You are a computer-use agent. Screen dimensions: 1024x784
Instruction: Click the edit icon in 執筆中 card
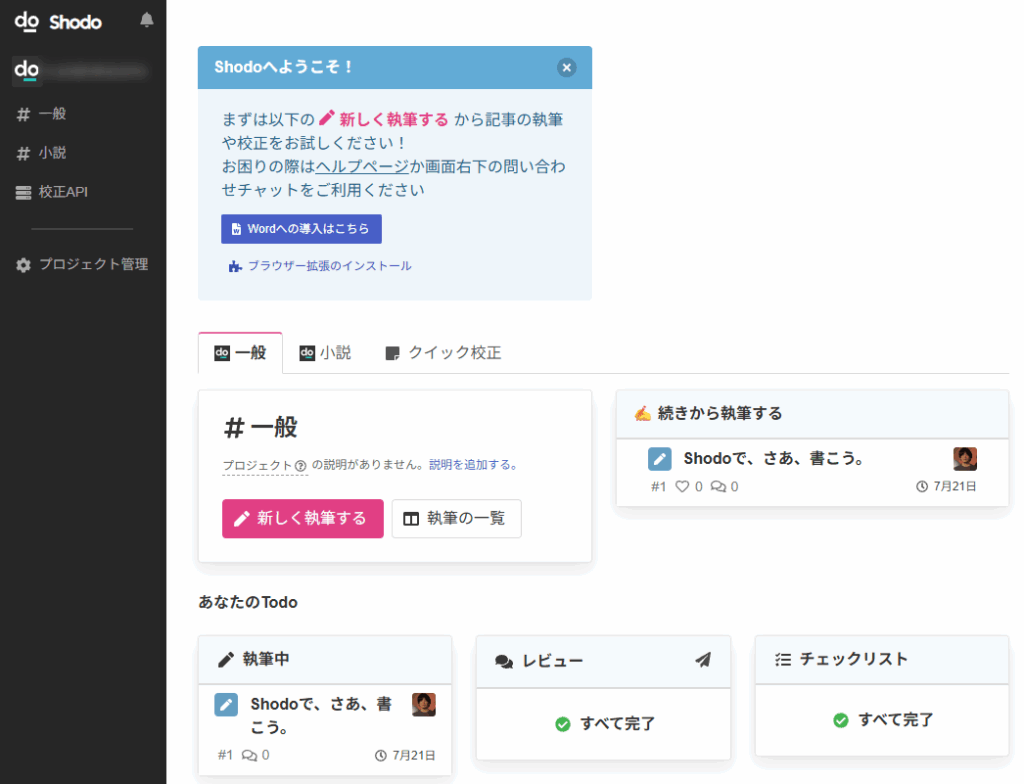[x=226, y=705]
